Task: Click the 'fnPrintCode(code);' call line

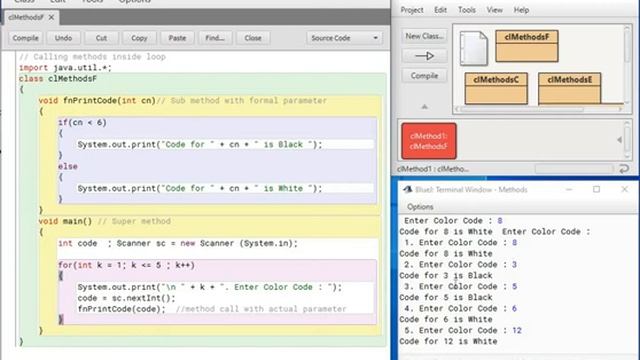Action: tap(122, 309)
